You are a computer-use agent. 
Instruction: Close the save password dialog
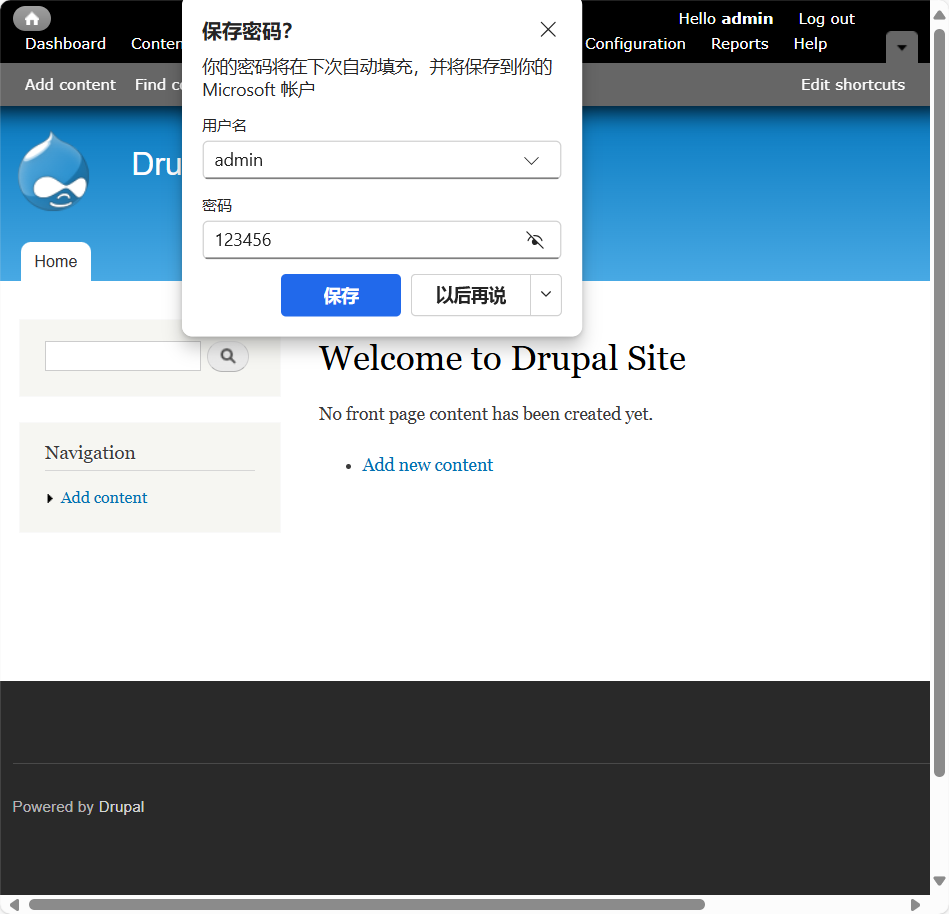(x=548, y=29)
